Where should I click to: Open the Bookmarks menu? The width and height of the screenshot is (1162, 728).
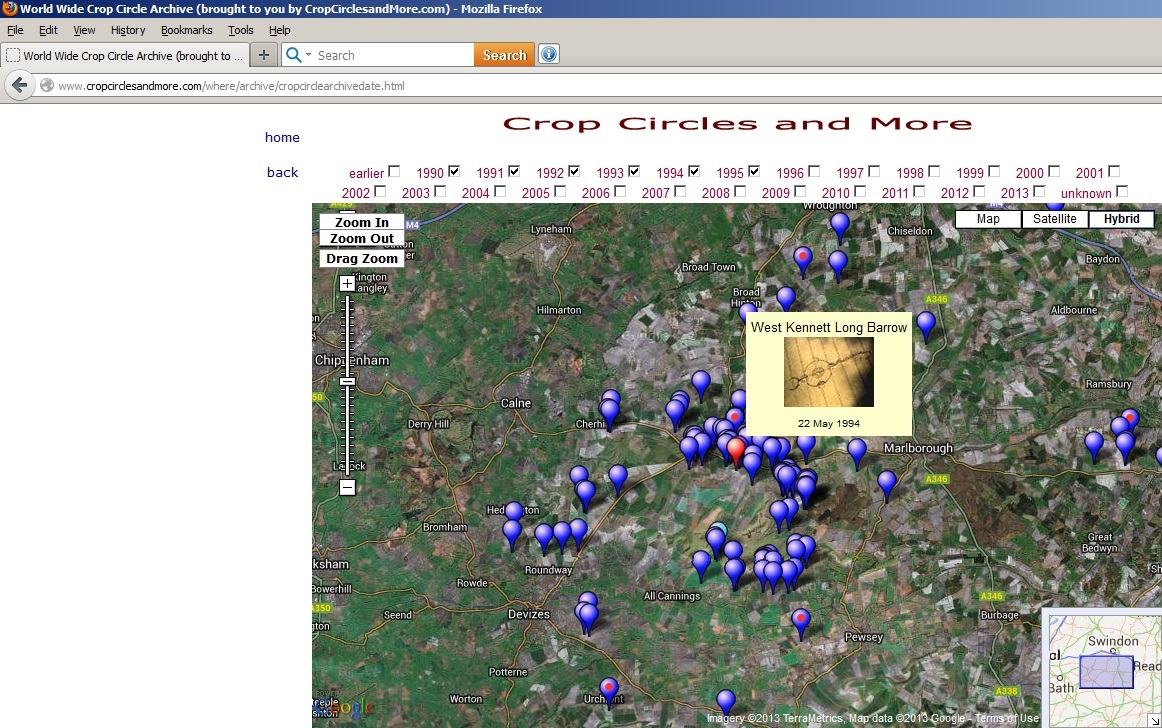pyautogui.click(x=186, y=31)
